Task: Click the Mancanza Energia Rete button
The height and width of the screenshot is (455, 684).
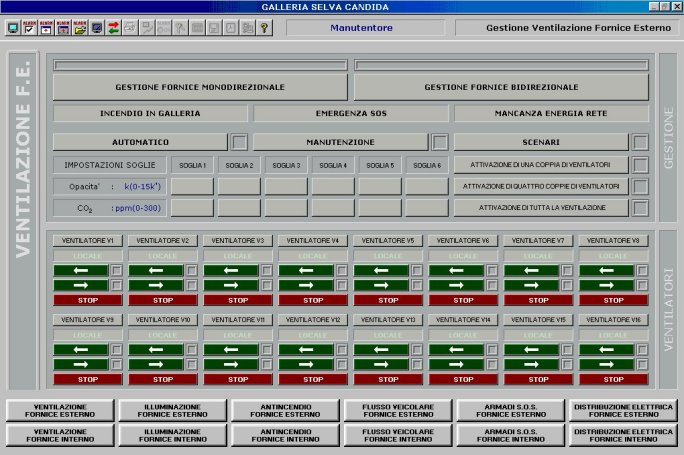Action: pyautogui.click(x=551, y=113)
